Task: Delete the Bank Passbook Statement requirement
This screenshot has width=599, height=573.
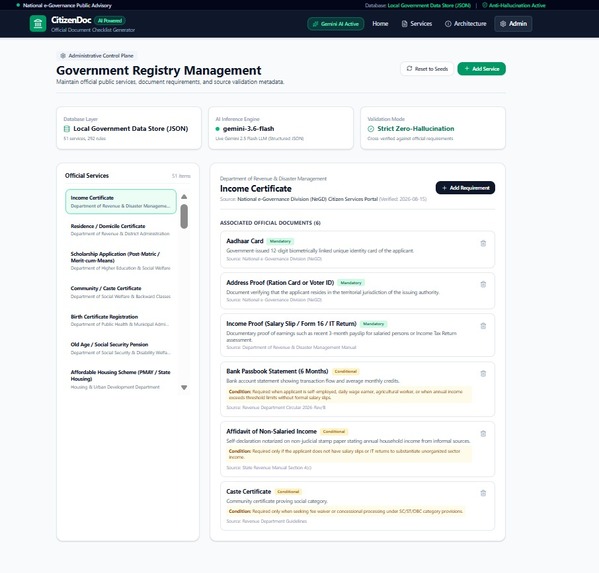Action: [483, 374]
